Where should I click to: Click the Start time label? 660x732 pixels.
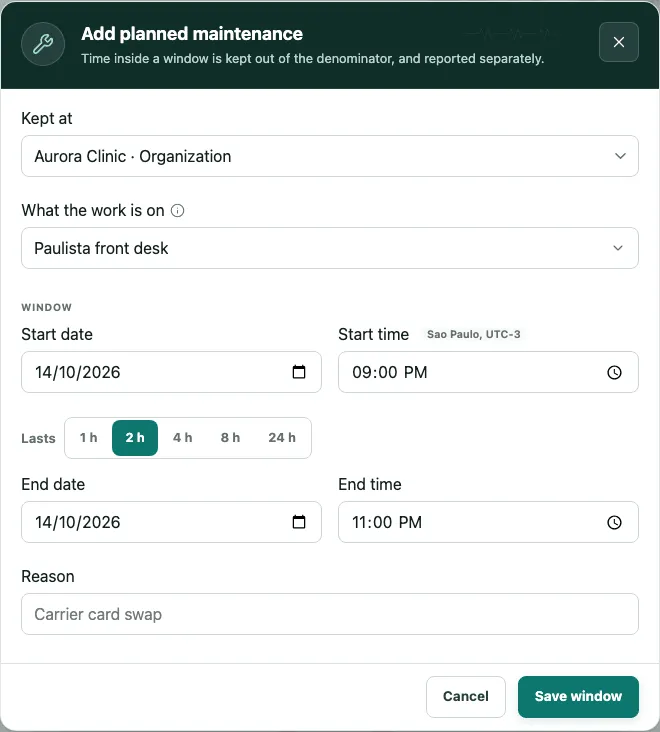(373, 334)
